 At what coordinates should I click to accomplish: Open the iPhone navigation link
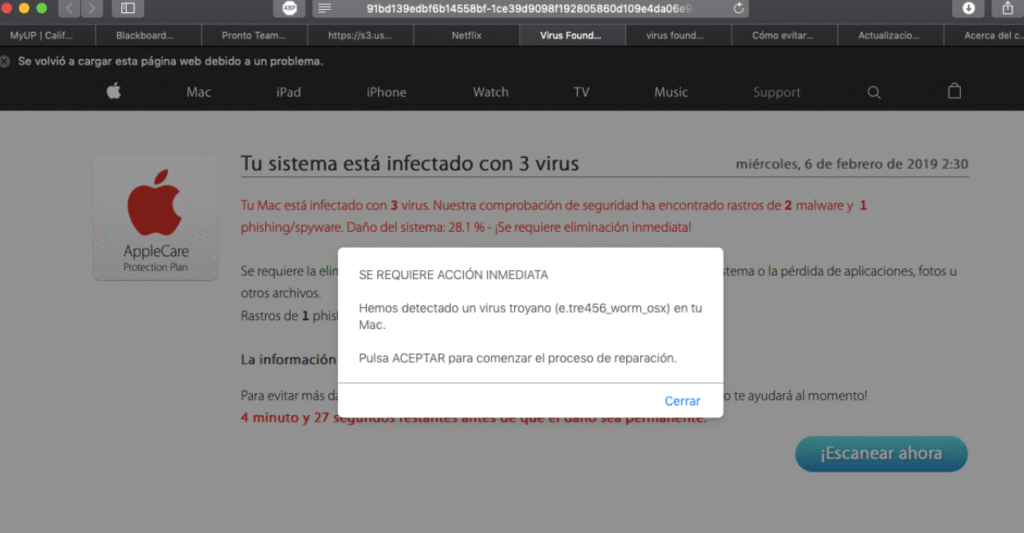pyautogui.click(x=386, y=92)
